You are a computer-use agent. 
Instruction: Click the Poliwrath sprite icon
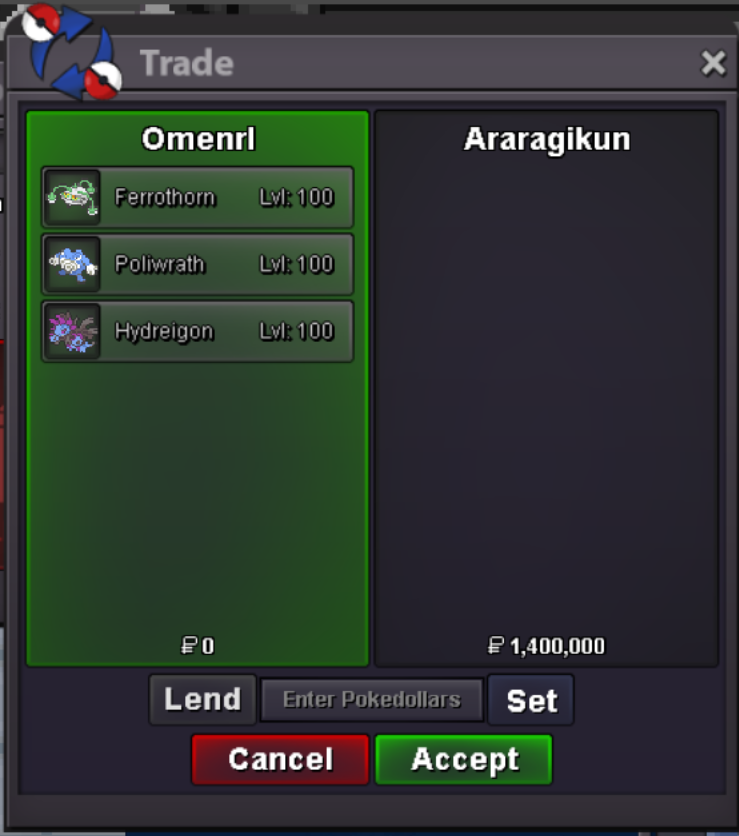coord(73,264)
